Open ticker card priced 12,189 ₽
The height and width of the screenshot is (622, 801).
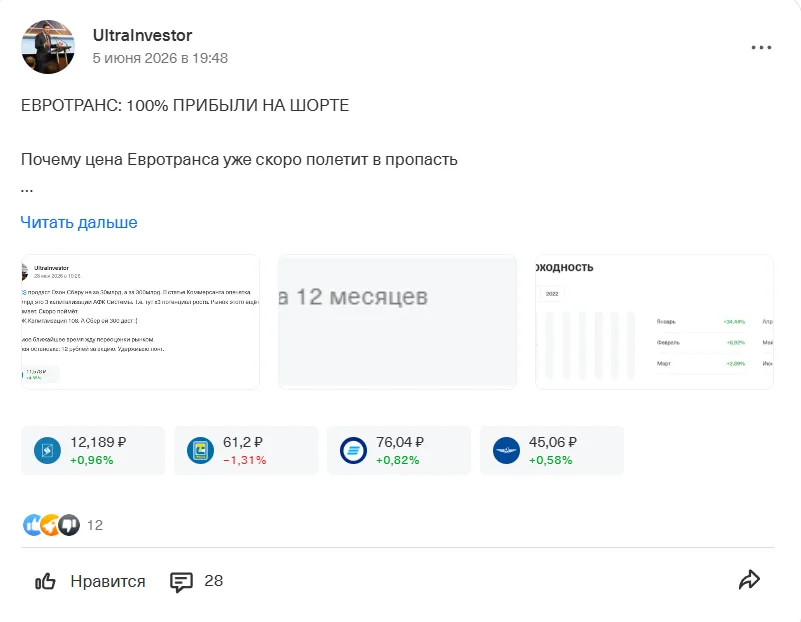pyautogui.click(x=93, y=450)
